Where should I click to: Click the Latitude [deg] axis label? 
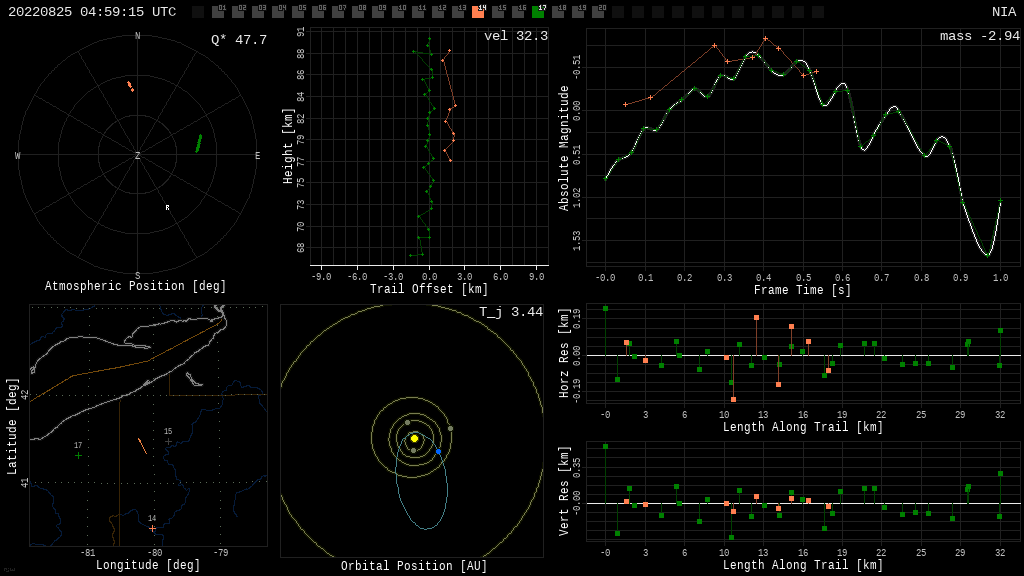(11, 426)
